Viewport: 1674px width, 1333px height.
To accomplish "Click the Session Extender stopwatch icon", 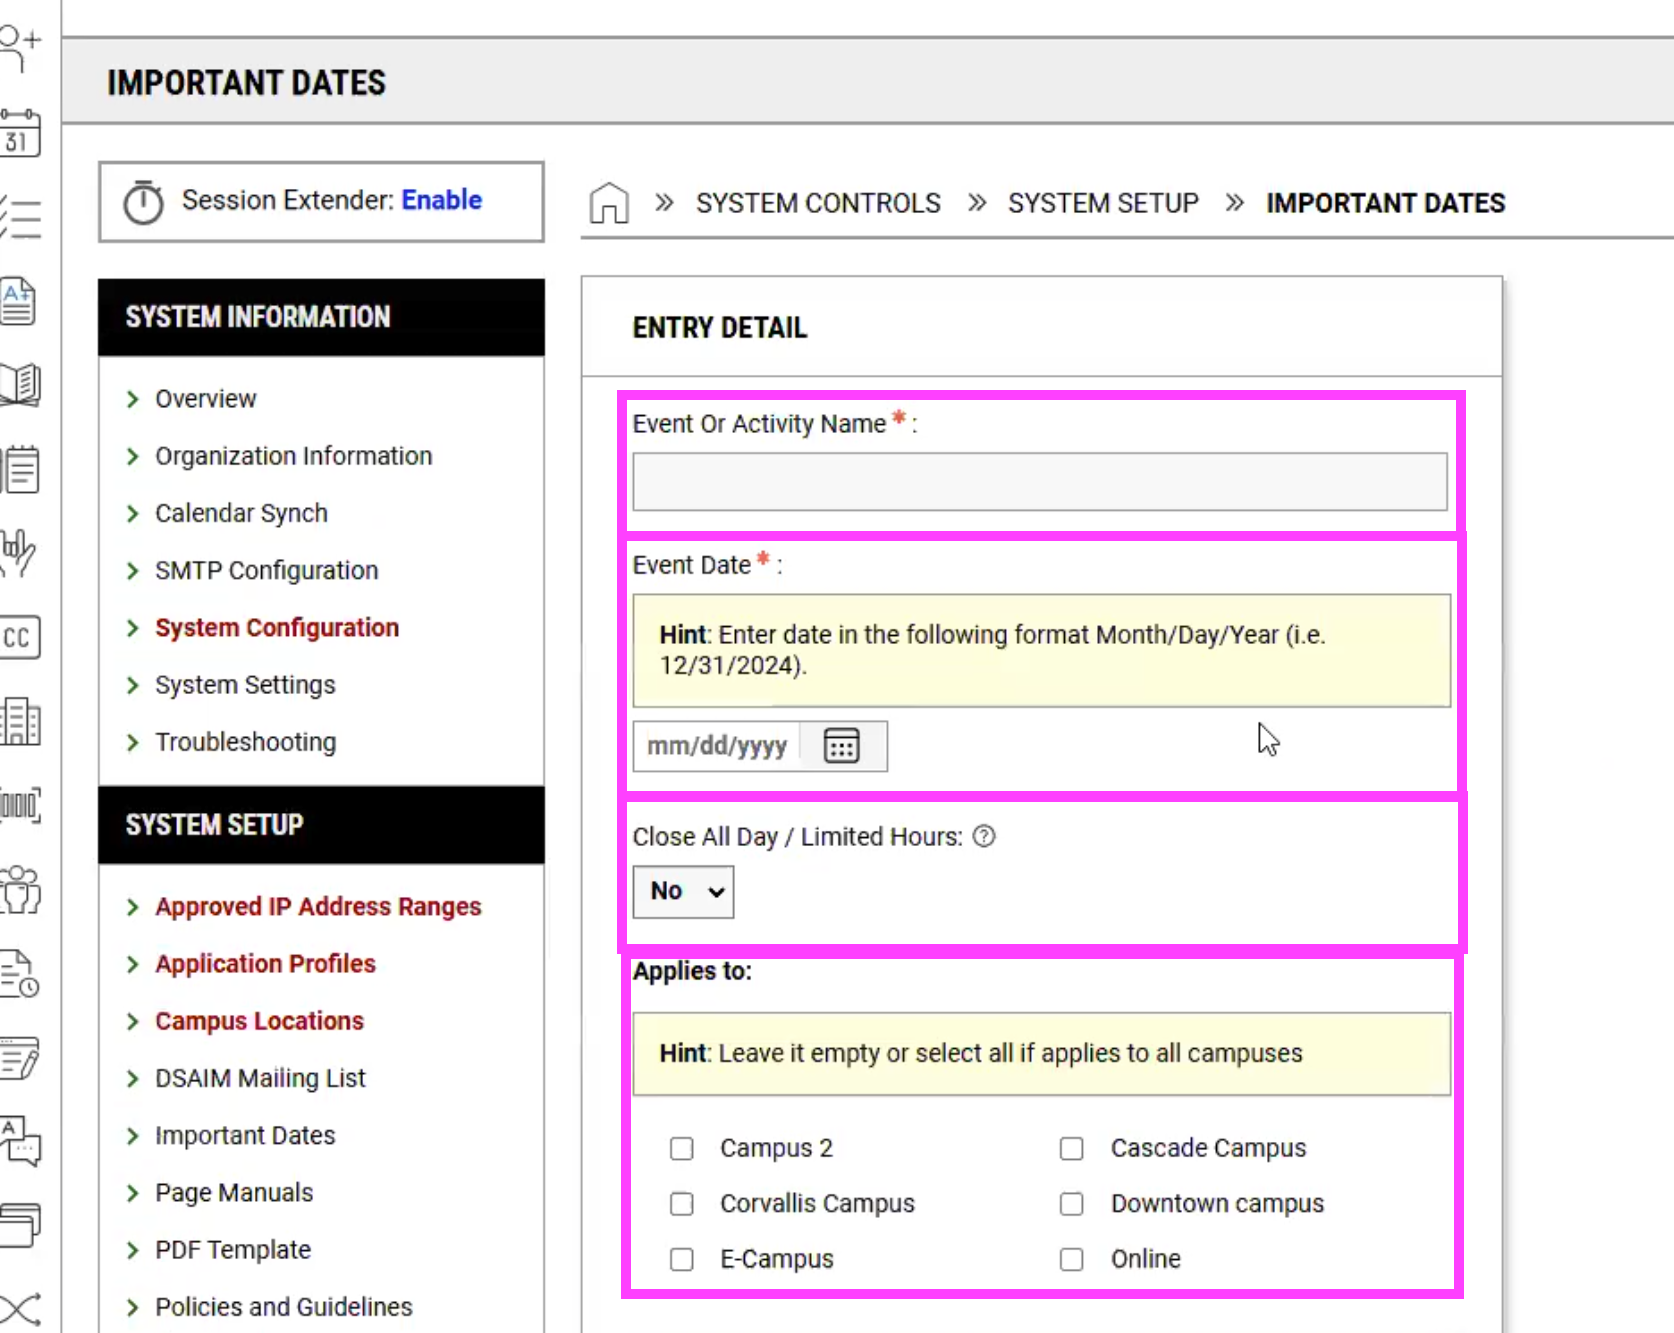I will click(x=143, y=202).
